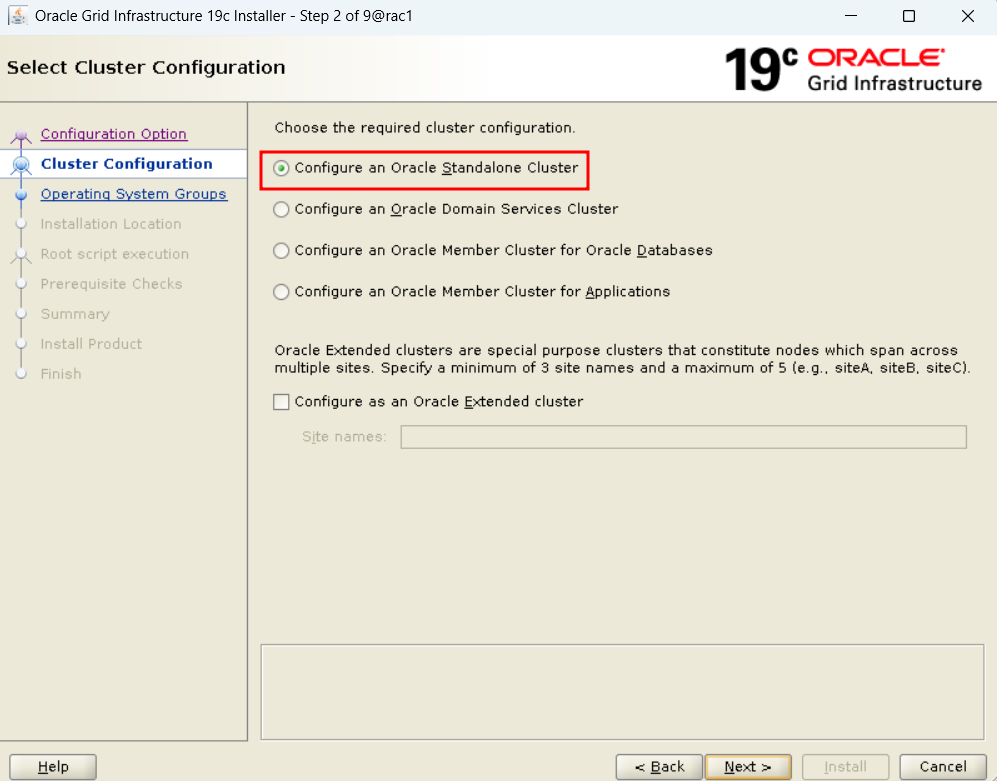Proceed with the Next button
The width and height of the screenshot is (997, 781).
[x=748, y=767]
